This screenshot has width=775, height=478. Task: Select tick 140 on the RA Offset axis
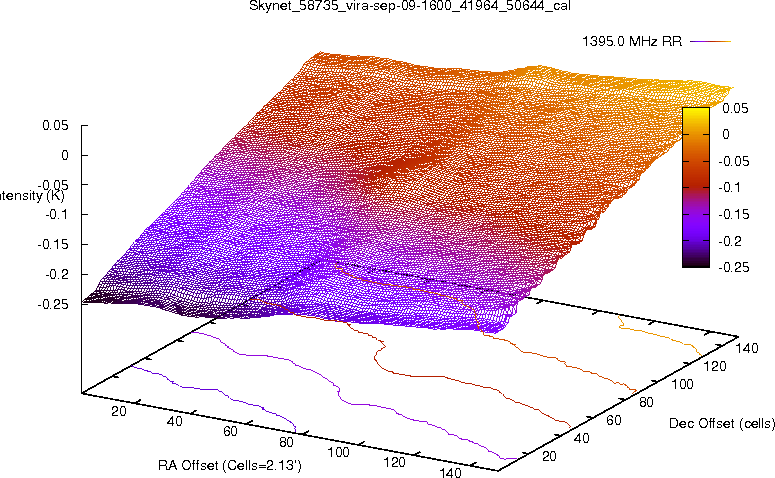point(450,472)
